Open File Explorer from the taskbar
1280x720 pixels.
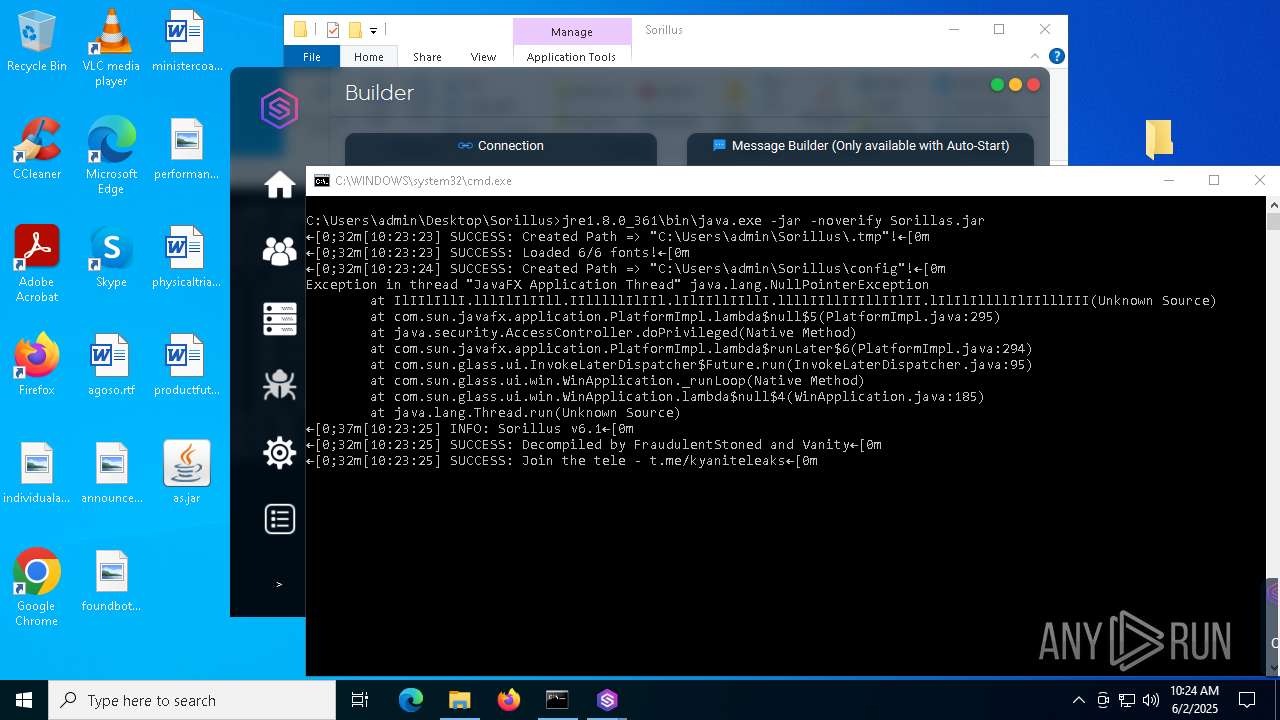coord(459,700)
